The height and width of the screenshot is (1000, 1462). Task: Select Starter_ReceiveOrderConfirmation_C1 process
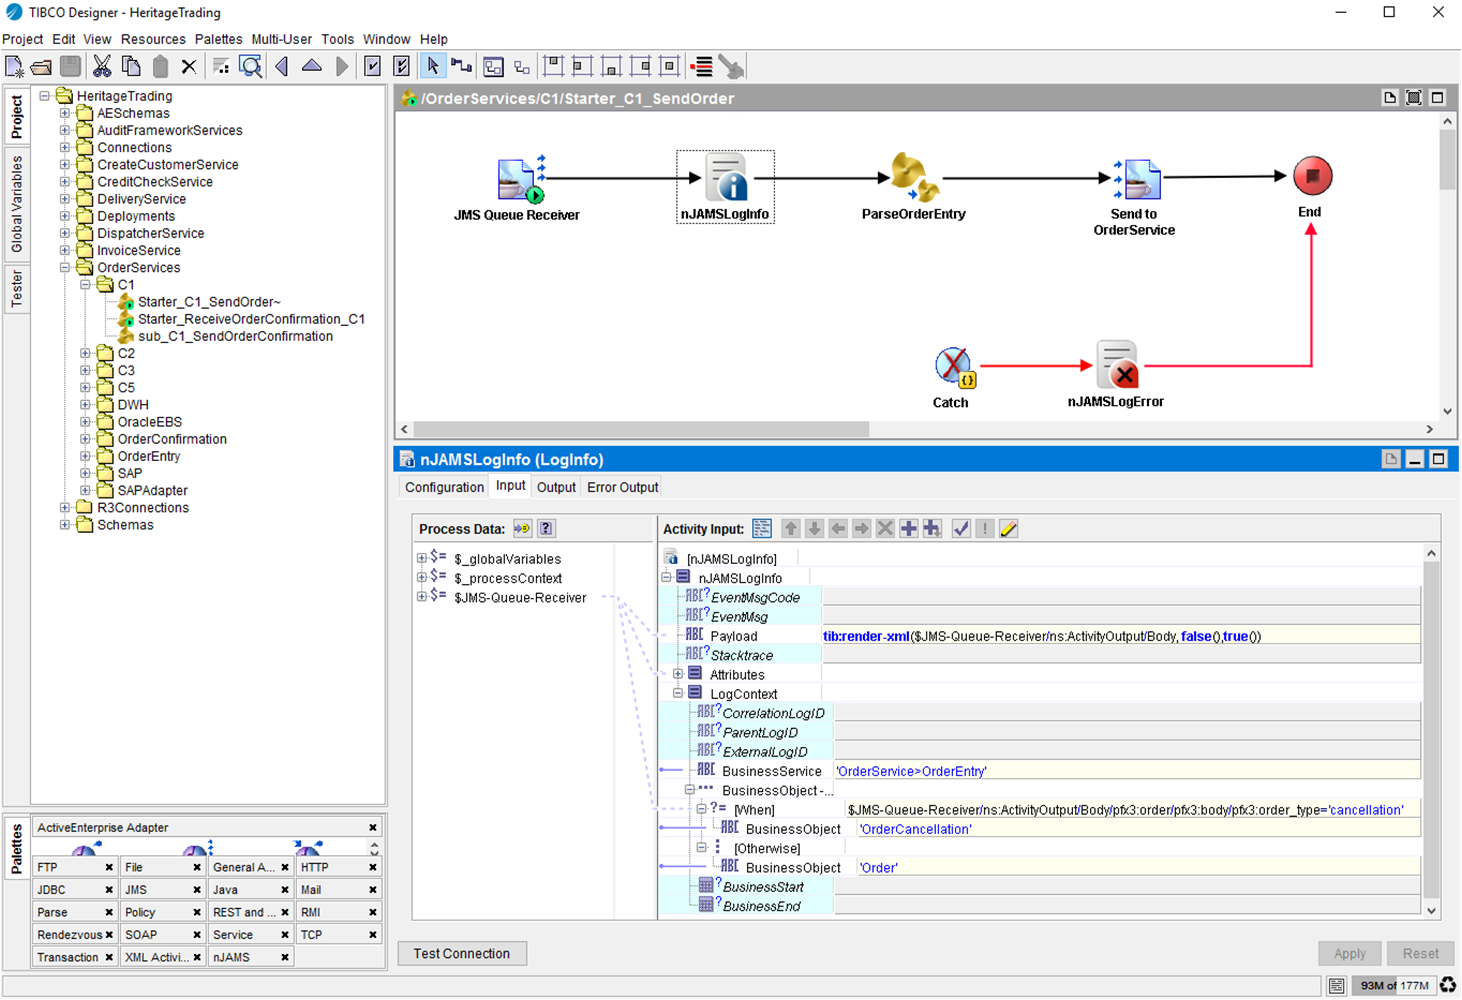(251, 319)
